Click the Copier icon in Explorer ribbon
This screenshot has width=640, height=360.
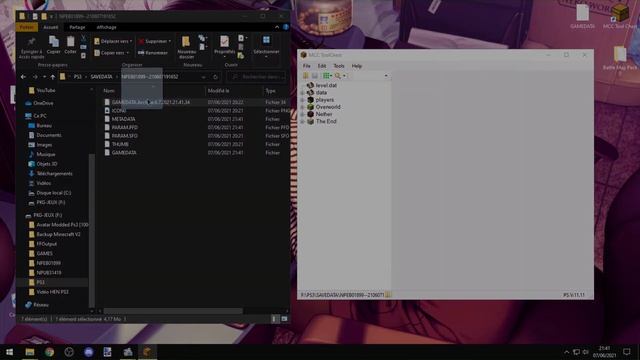coord(53,42)
